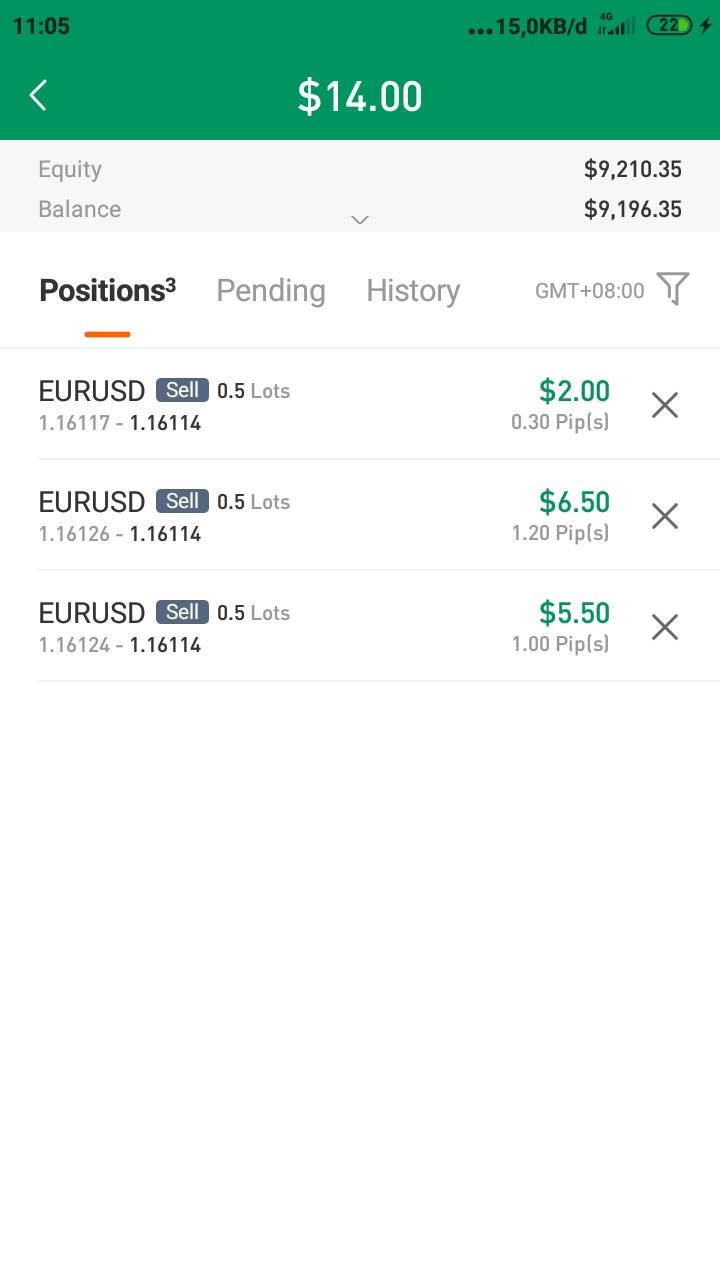Switch to the Pending tab
The height and width of the screenshot is (1280, 720).
(x=271, y=291)
